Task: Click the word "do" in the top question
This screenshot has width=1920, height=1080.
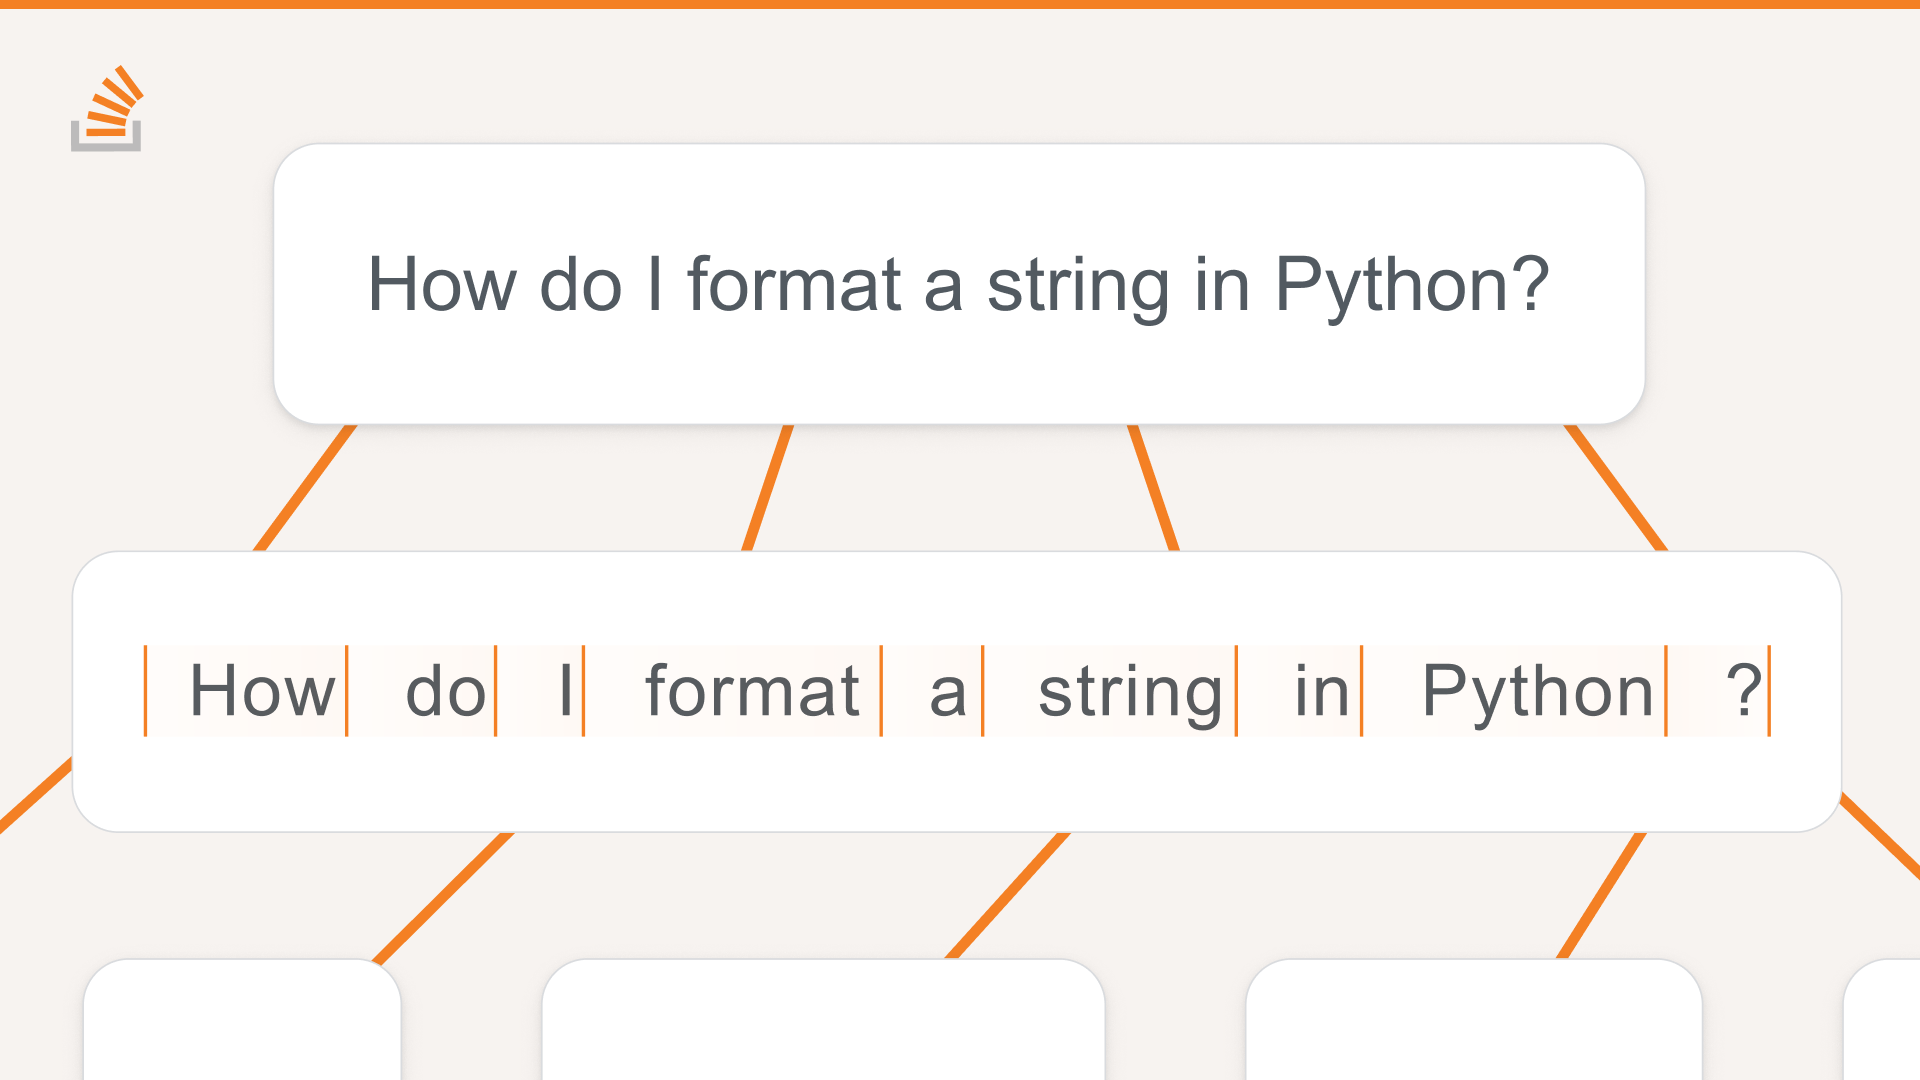Action: point(580,286)
